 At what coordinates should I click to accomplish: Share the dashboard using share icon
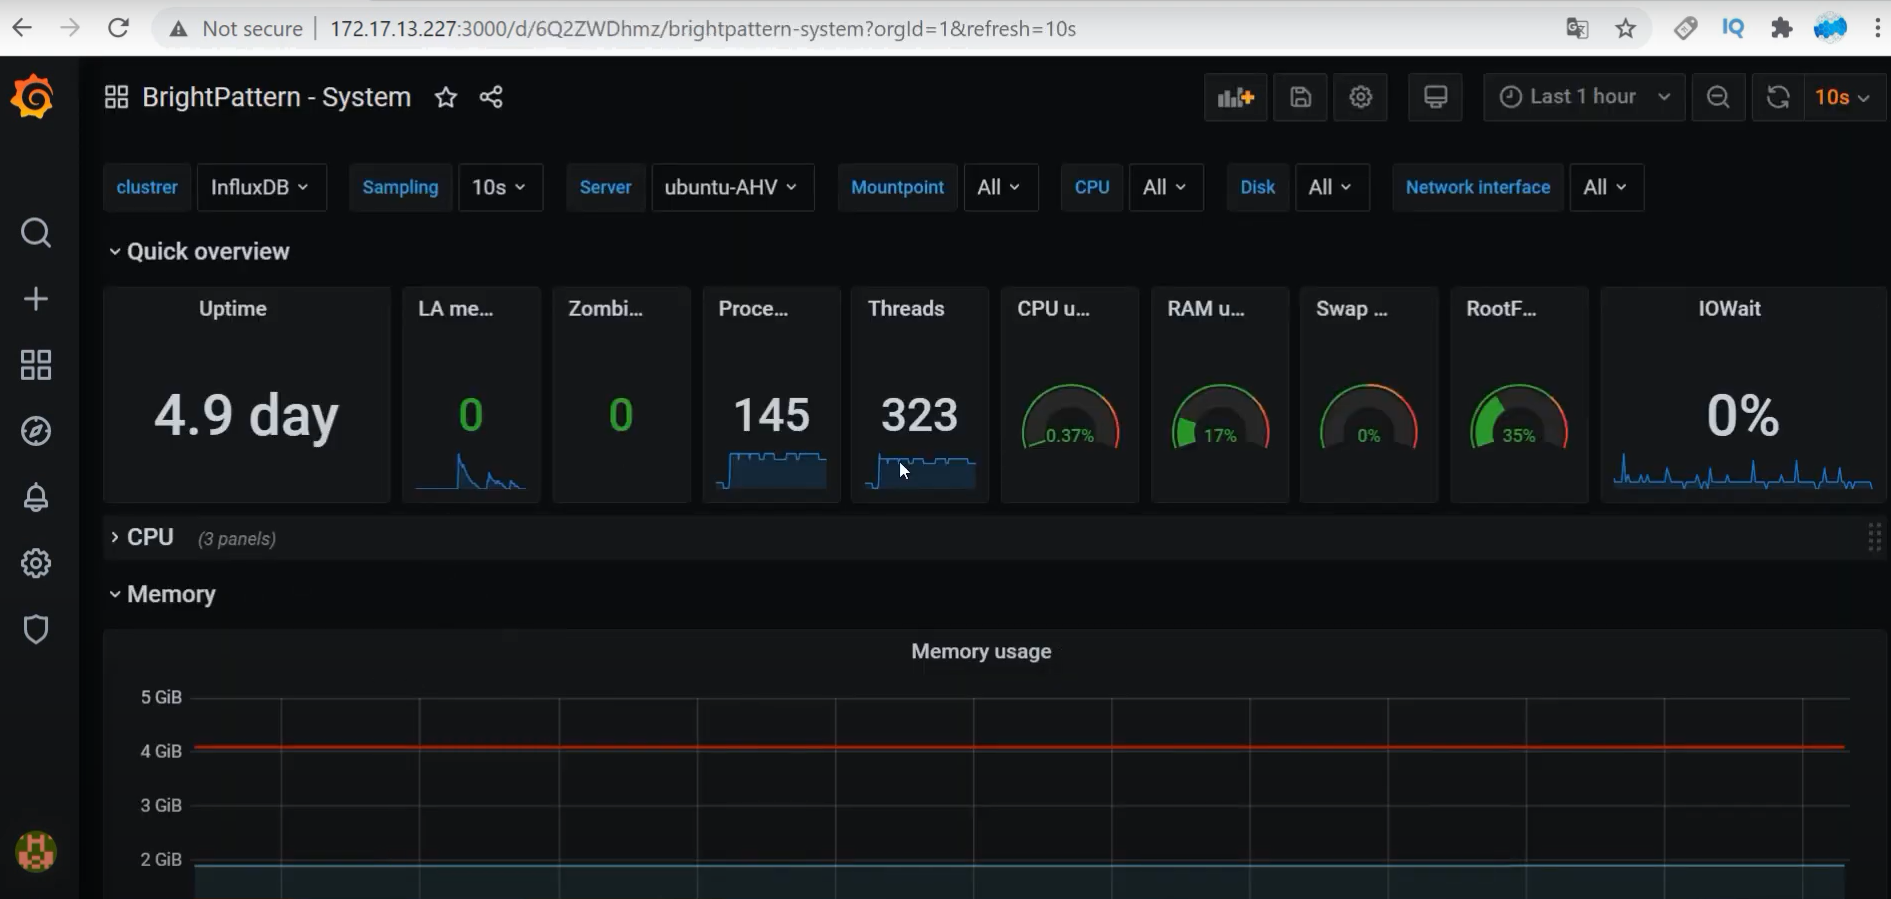(x=491, y=97)
